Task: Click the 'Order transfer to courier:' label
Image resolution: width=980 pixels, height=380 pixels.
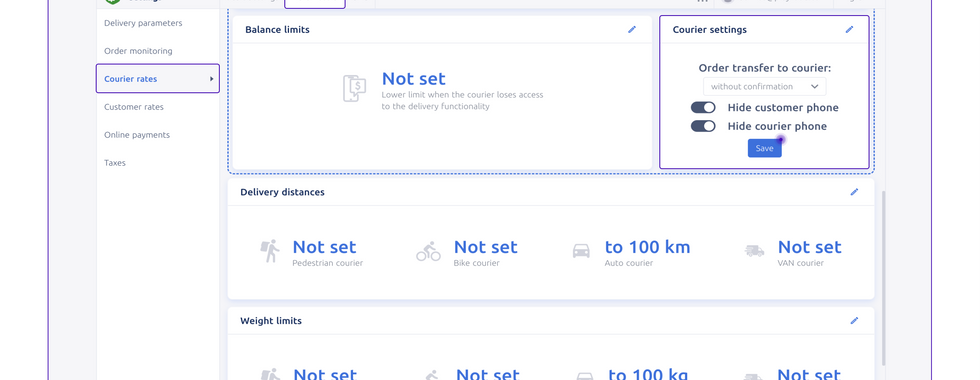Action: tap(764, 68)
